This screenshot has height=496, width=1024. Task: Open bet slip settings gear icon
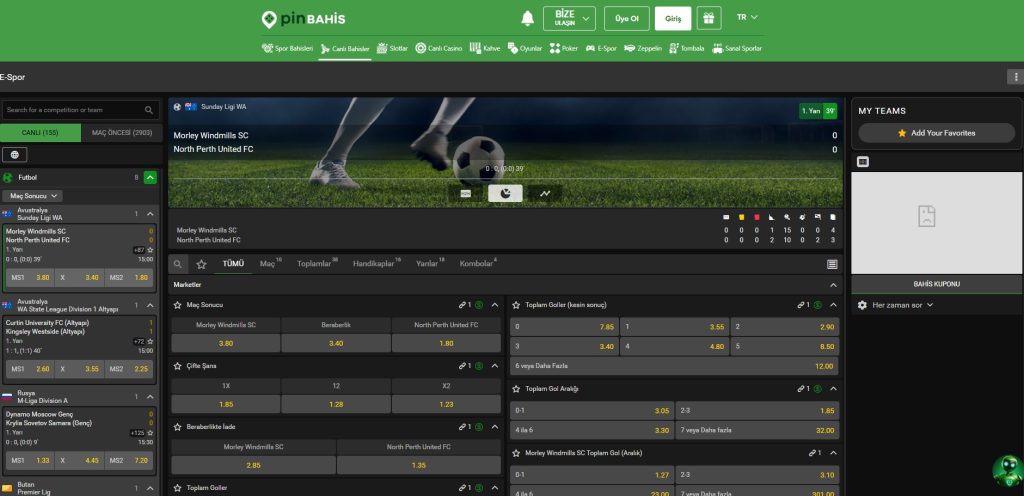coord(862,304)
